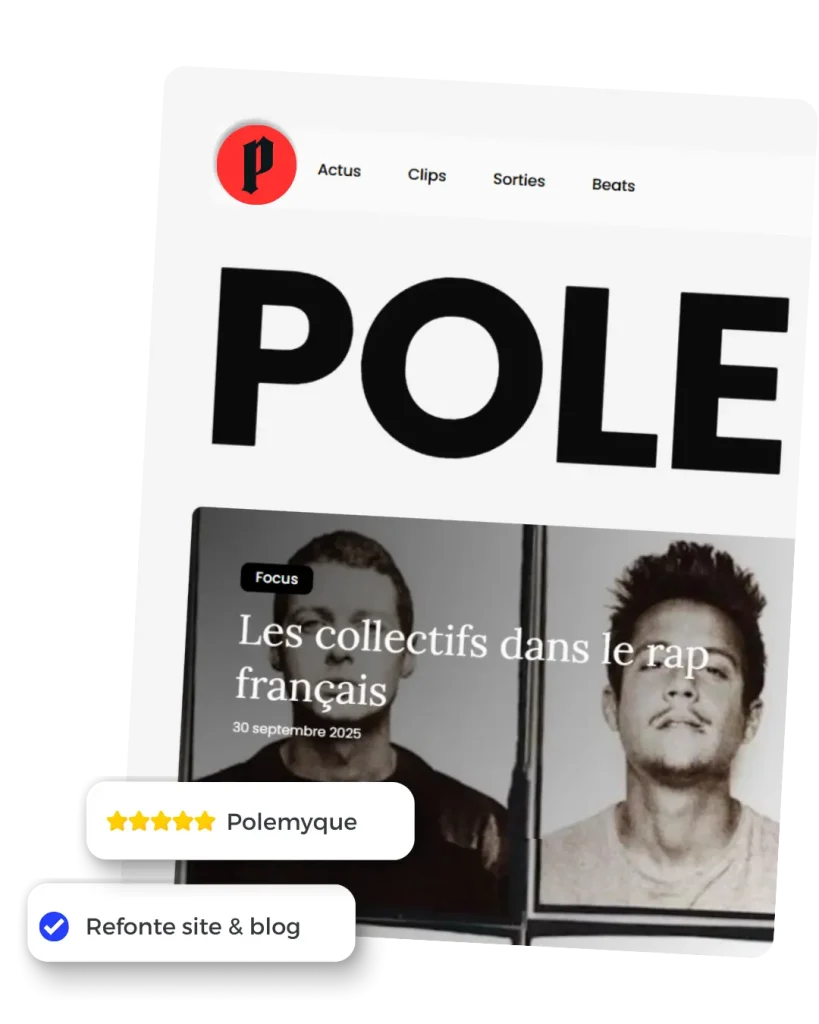The height and width of the screenshot is (1024, 819).
Task: Go to the Sorties section
Action: pos(519,180)
